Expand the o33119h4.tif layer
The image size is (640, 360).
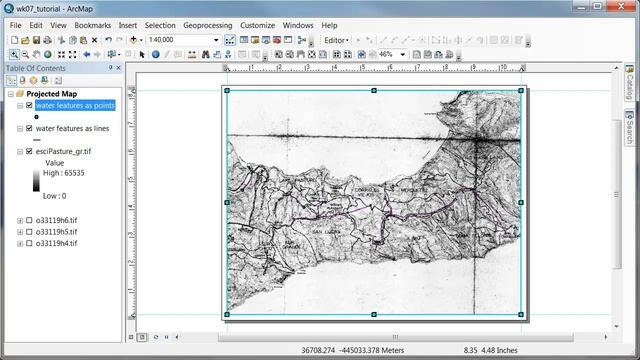(x=20, y=243)
